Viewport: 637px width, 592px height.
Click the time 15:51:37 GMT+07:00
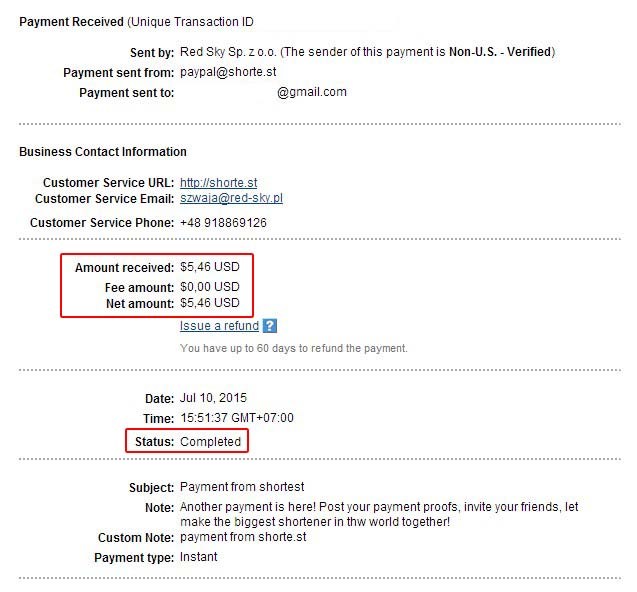237,418
